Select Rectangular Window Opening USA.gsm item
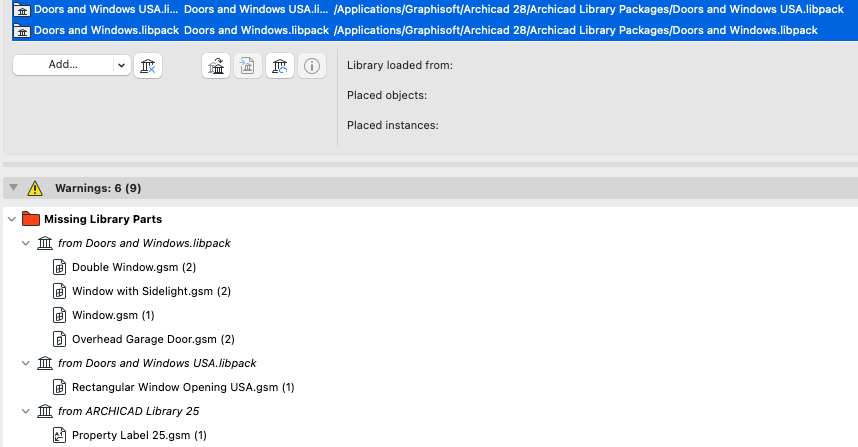The width and height of the screenshot is (858, 447). coord(182,387)
